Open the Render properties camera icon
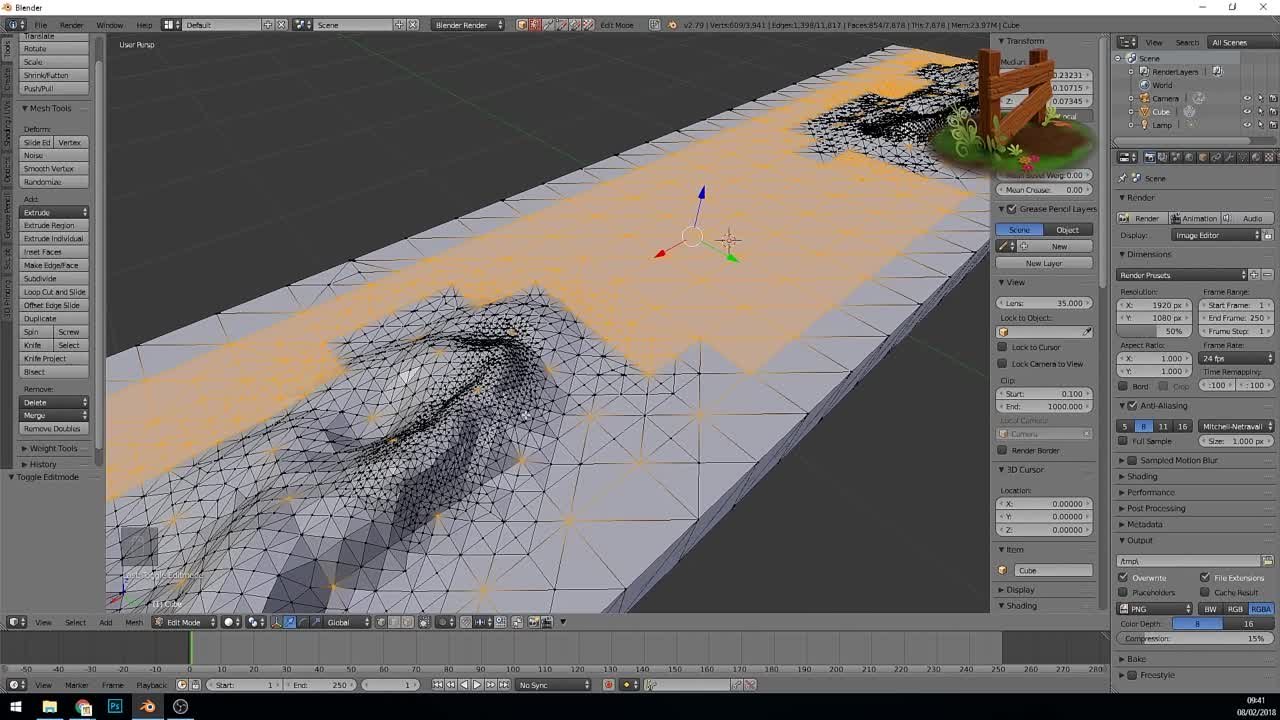Image resolution: width=1280 pixels, height=720 pixels. [x=1150, y=157]
